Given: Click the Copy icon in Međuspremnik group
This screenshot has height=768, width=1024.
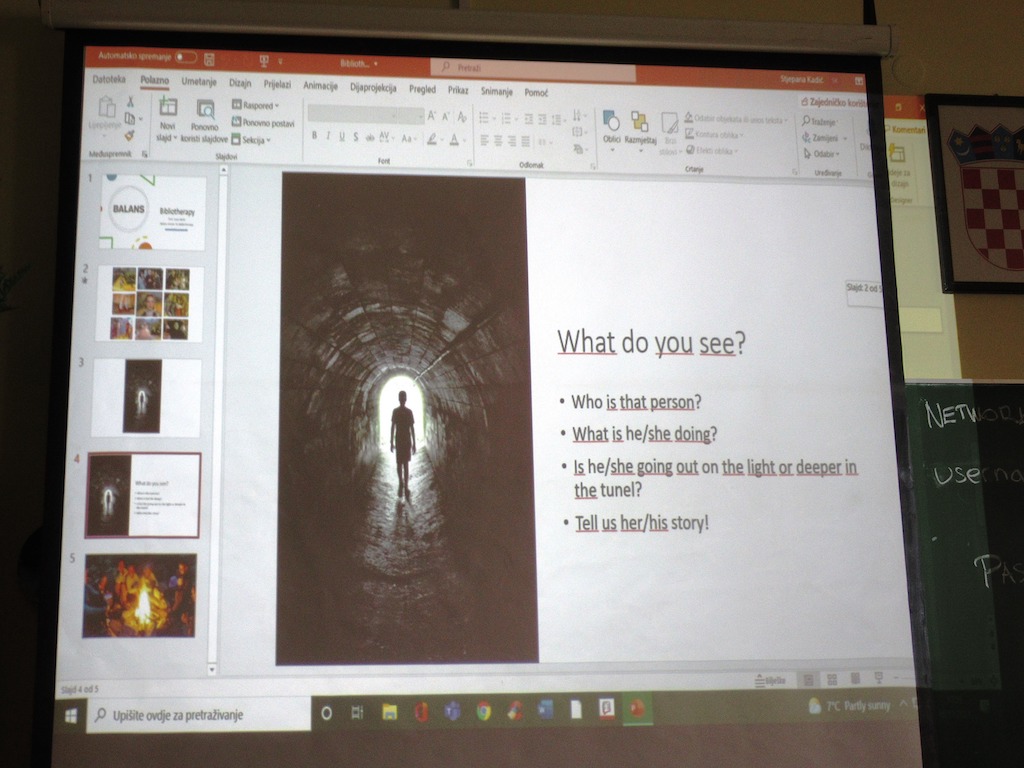Looking at the screenshot, I should (131, 118).
